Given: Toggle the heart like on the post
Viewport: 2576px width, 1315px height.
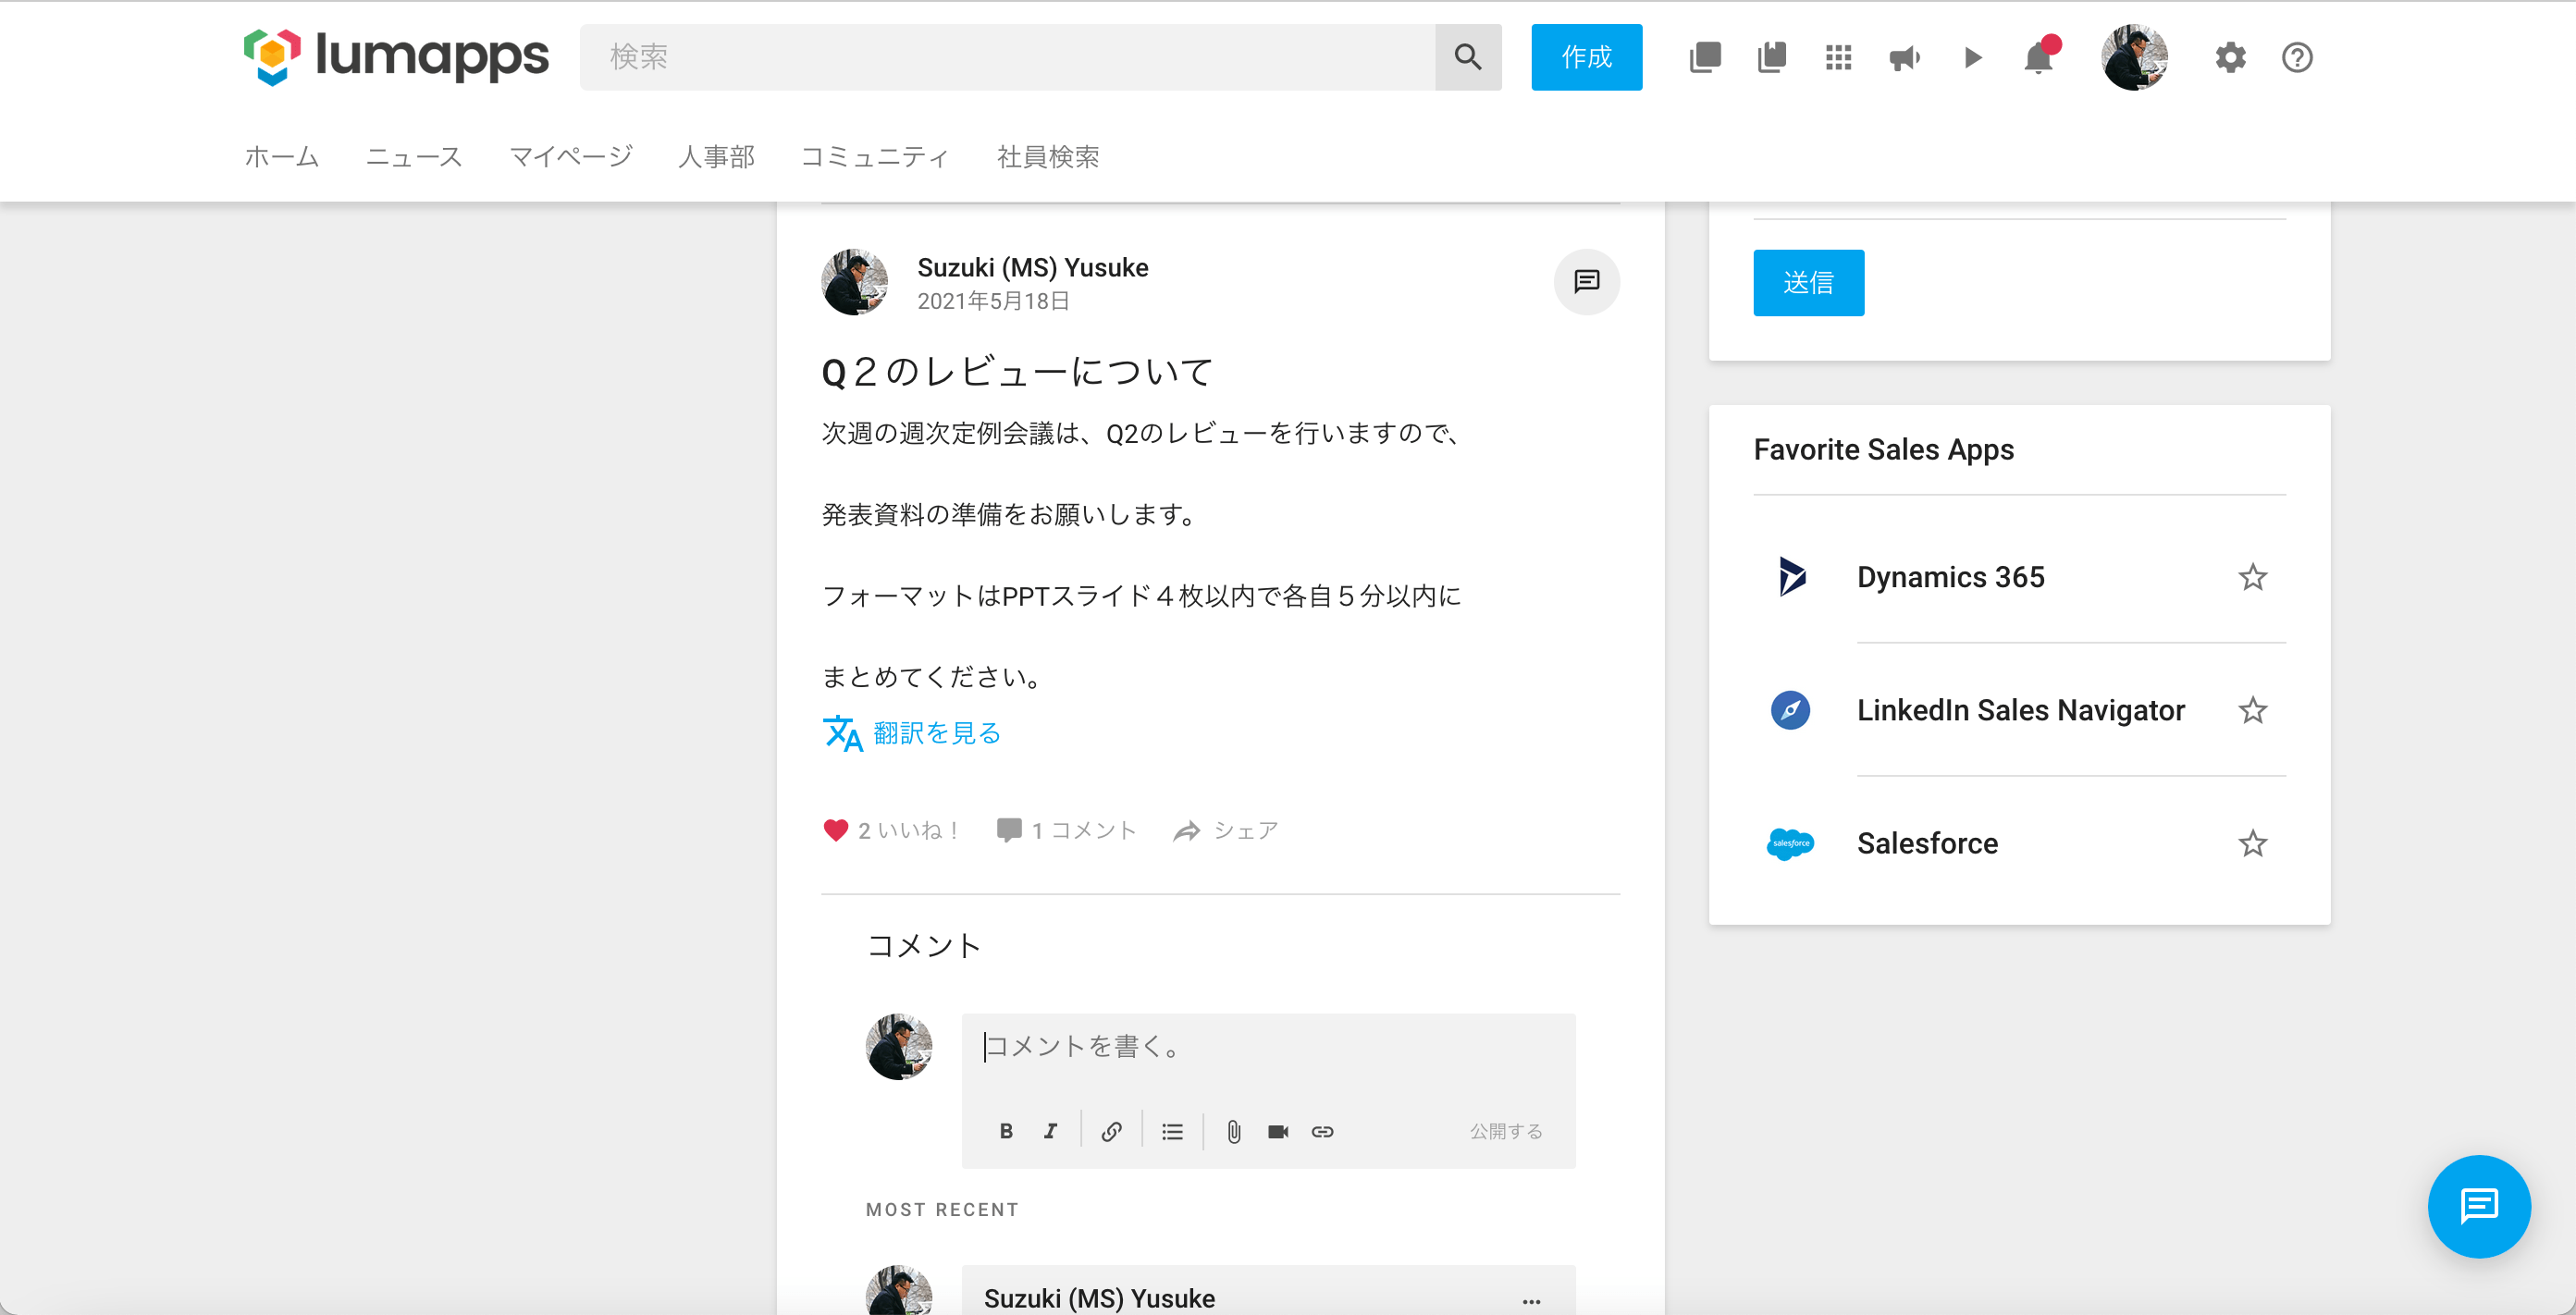Looking at the screenshot, I should [x=835, y=831].
